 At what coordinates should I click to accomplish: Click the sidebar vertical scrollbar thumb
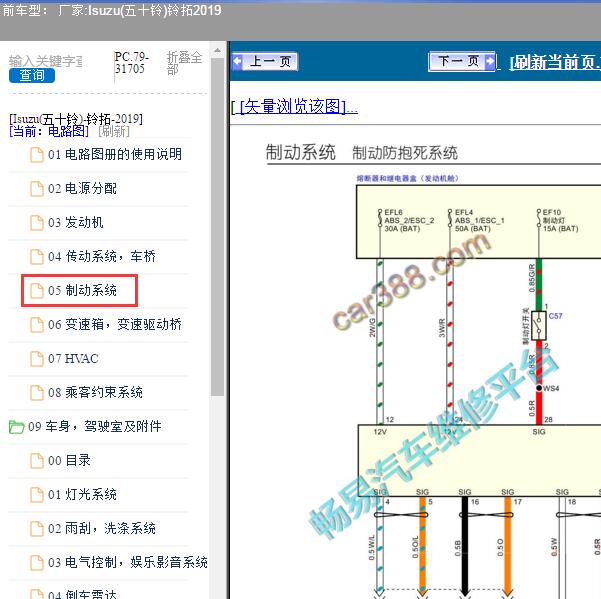tap(217, 227)
